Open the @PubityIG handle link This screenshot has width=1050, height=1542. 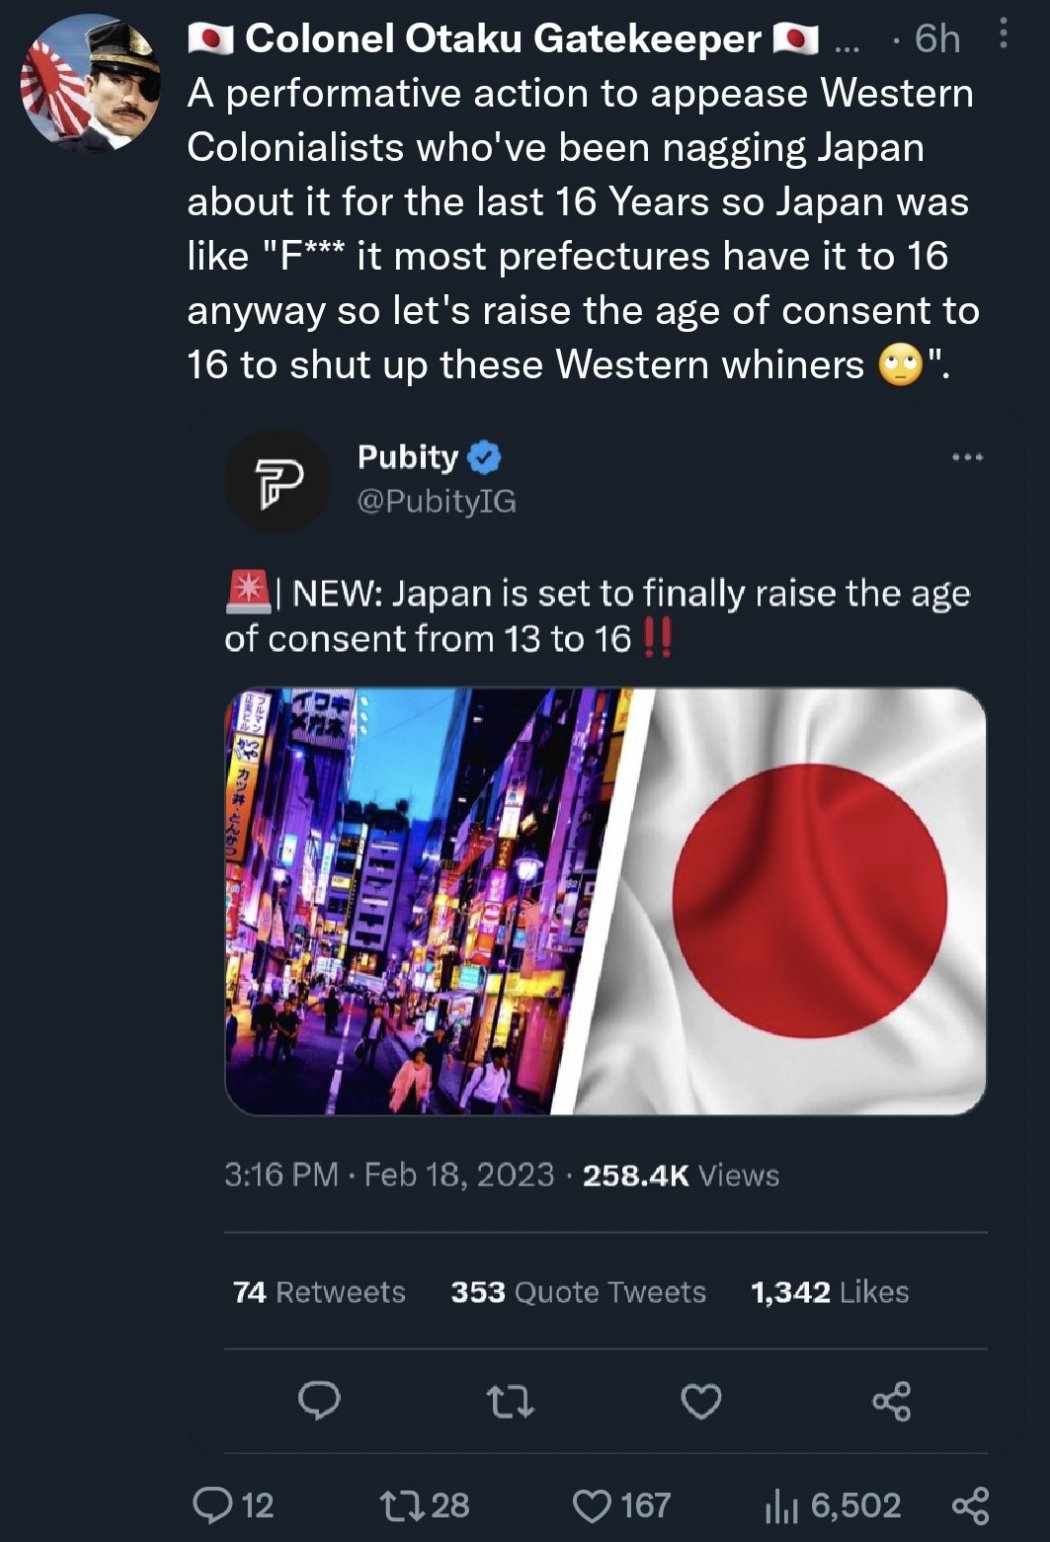point(437,501)
